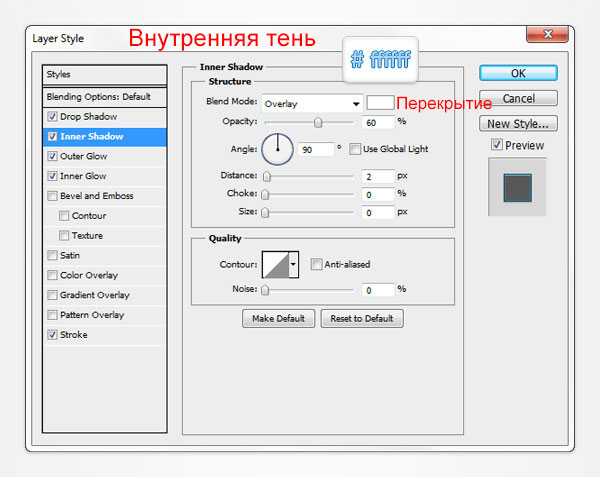The width and height of the screenshot is (600, 477).
Task: Uncheck the Preview checkbox
Action: (x=497, y=145)
